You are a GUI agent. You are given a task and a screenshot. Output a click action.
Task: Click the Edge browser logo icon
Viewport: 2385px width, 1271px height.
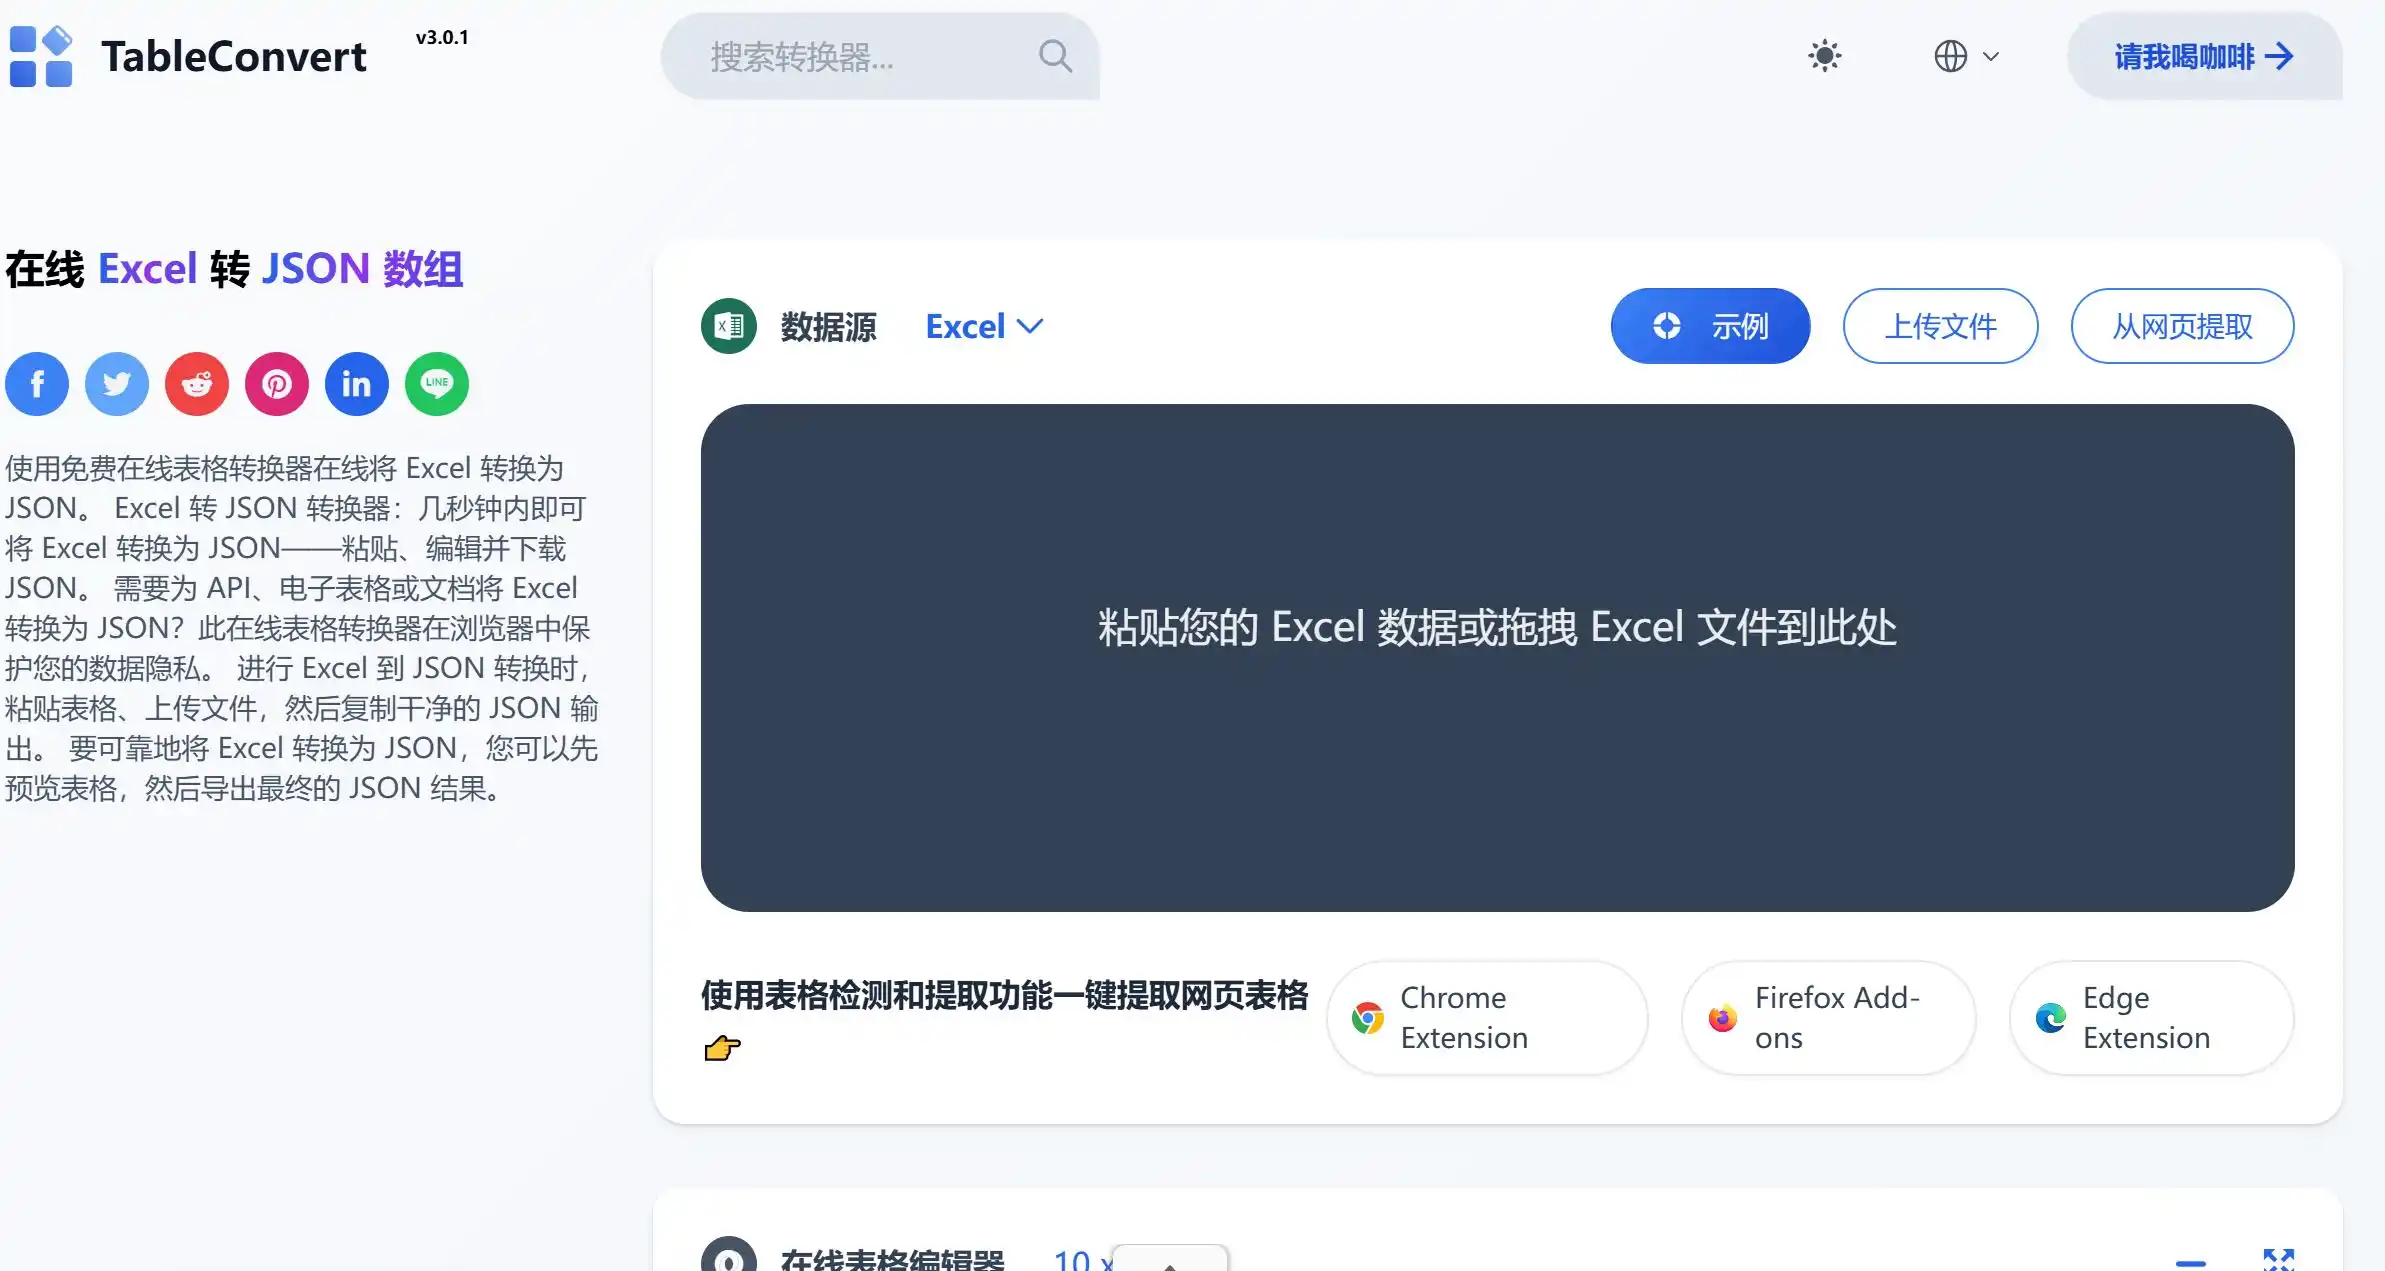[x=2050, y=1018]
